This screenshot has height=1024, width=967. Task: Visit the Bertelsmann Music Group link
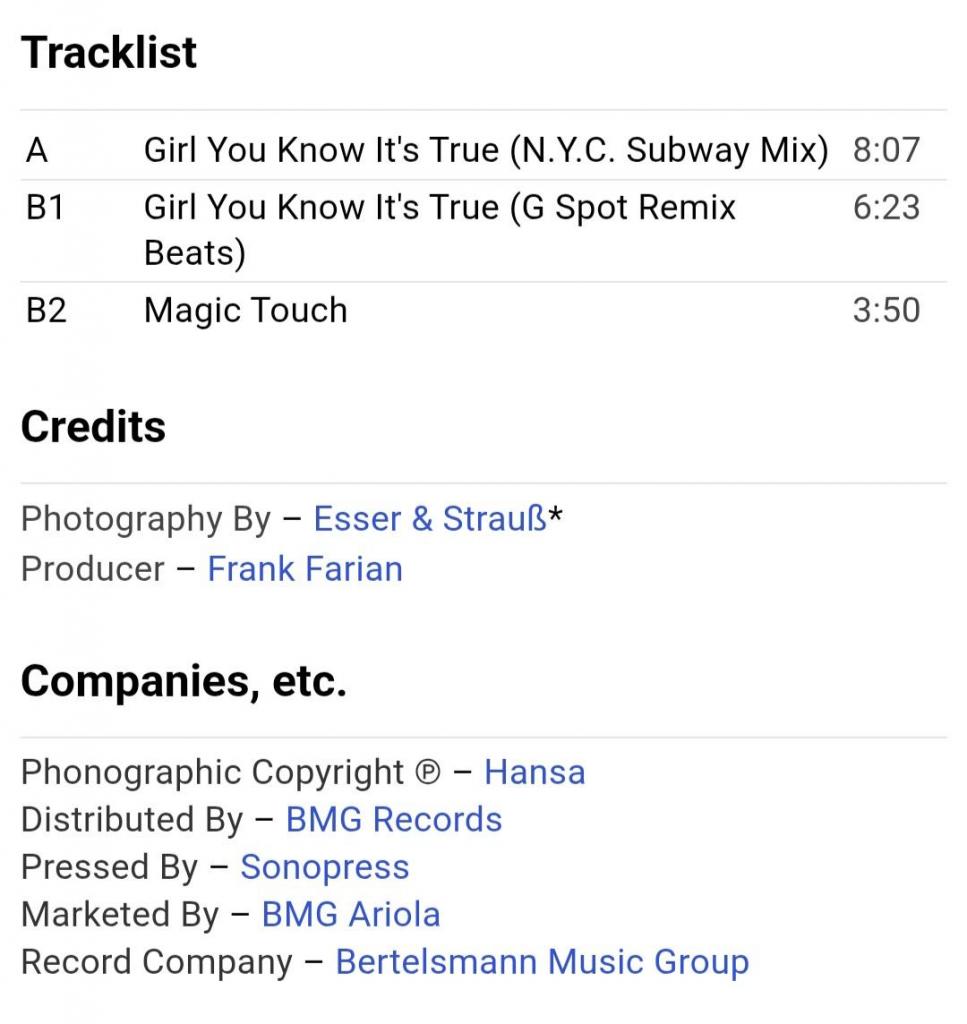[x=542, y=962]
